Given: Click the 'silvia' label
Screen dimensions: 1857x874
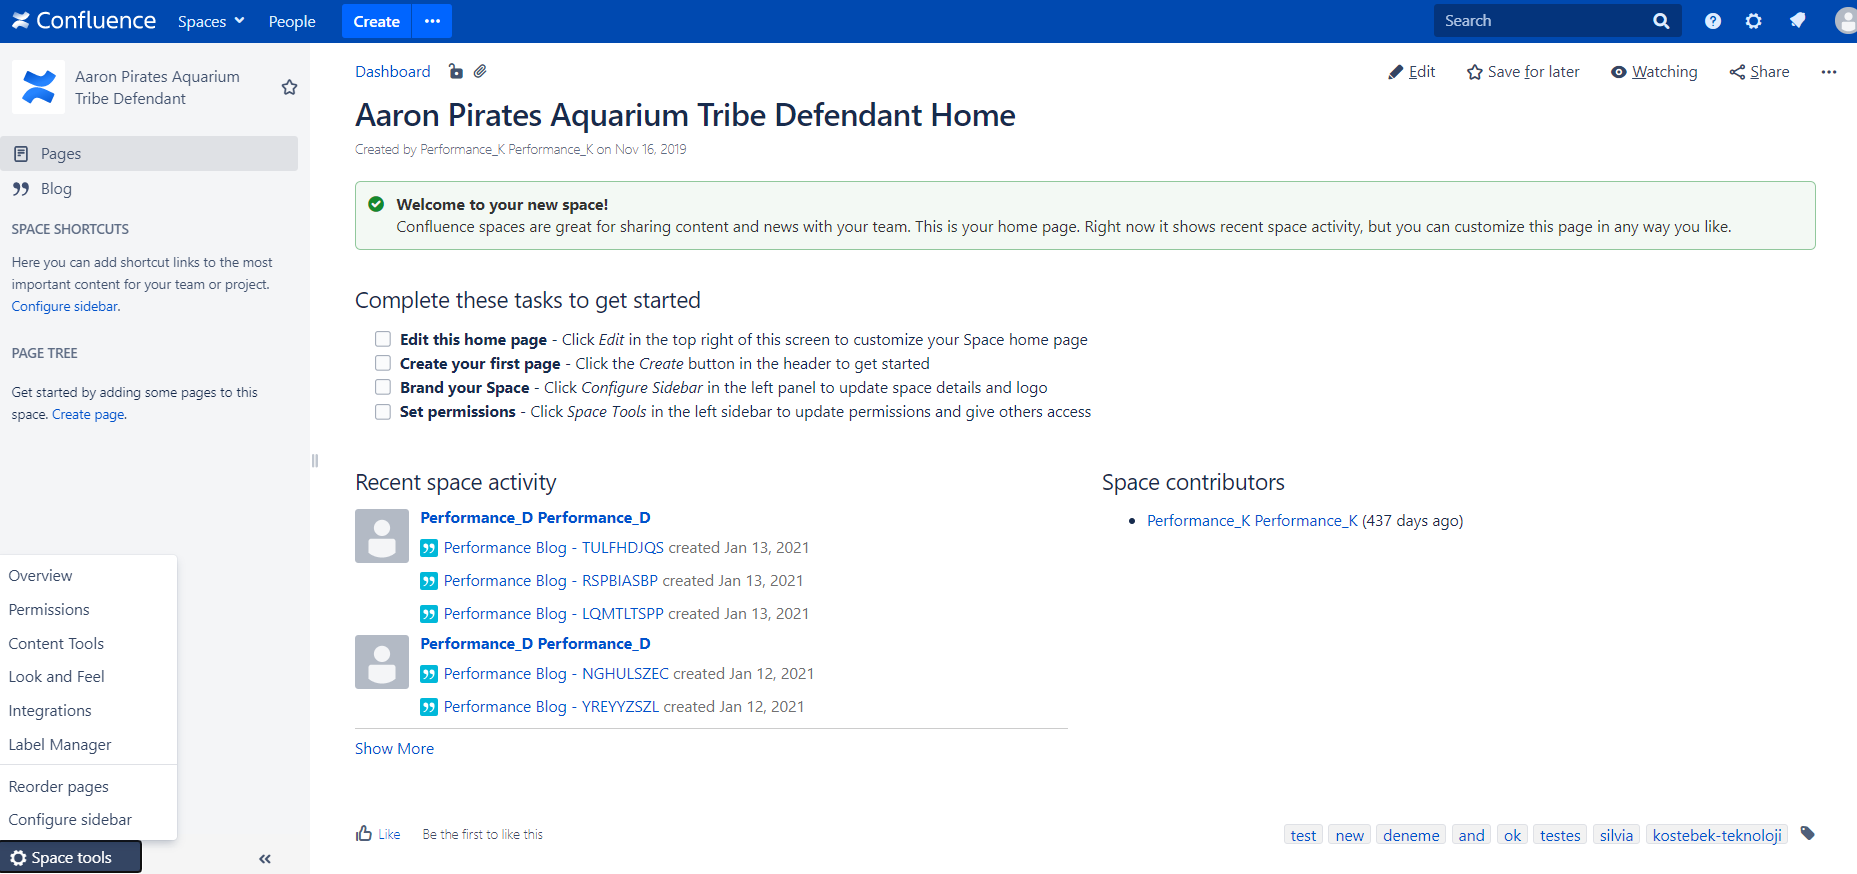Looking at the screenshot, I should [x=1616, y=836].
